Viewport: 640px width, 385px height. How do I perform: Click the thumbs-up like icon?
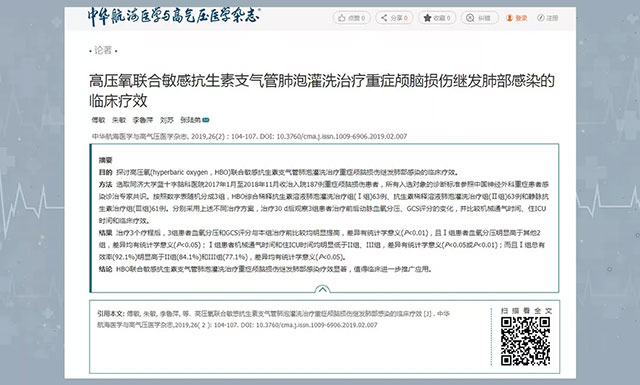342,18
